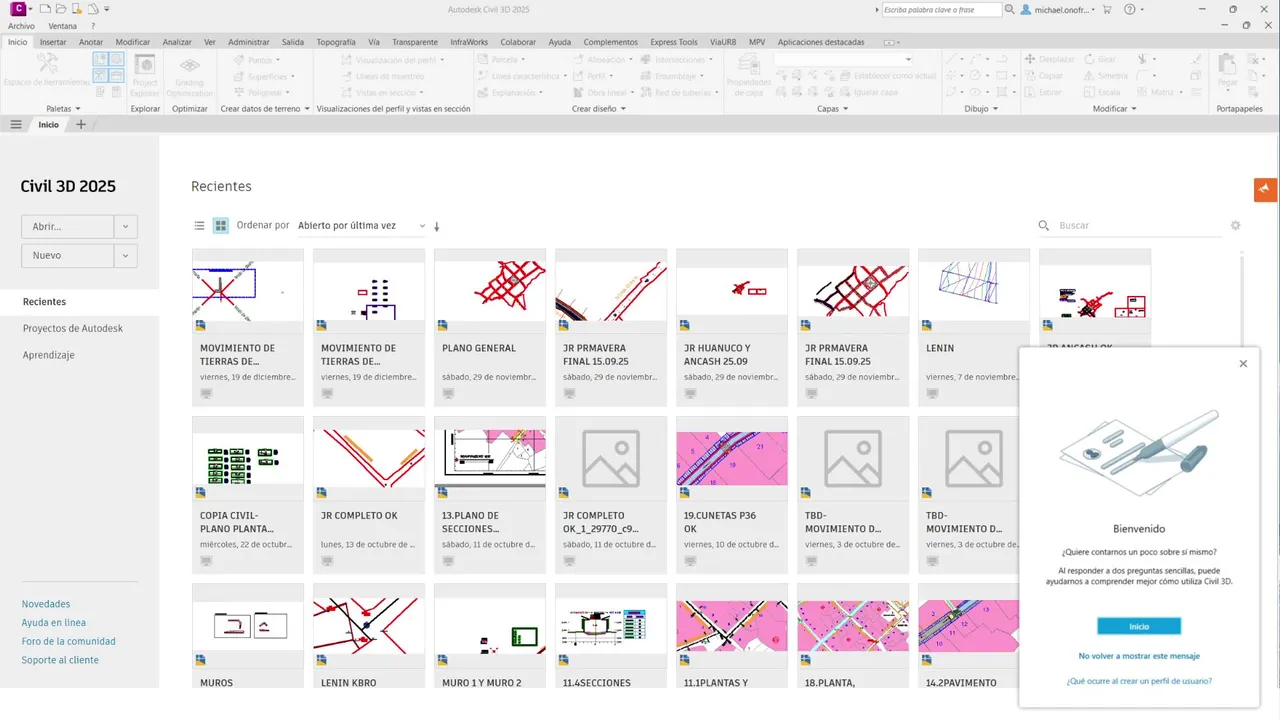Open the COPIA CIVIL-PLANO PLANTA thumbnail
Screen dimensions: 1280x720
pyautogui.click(x=248, y=458)
